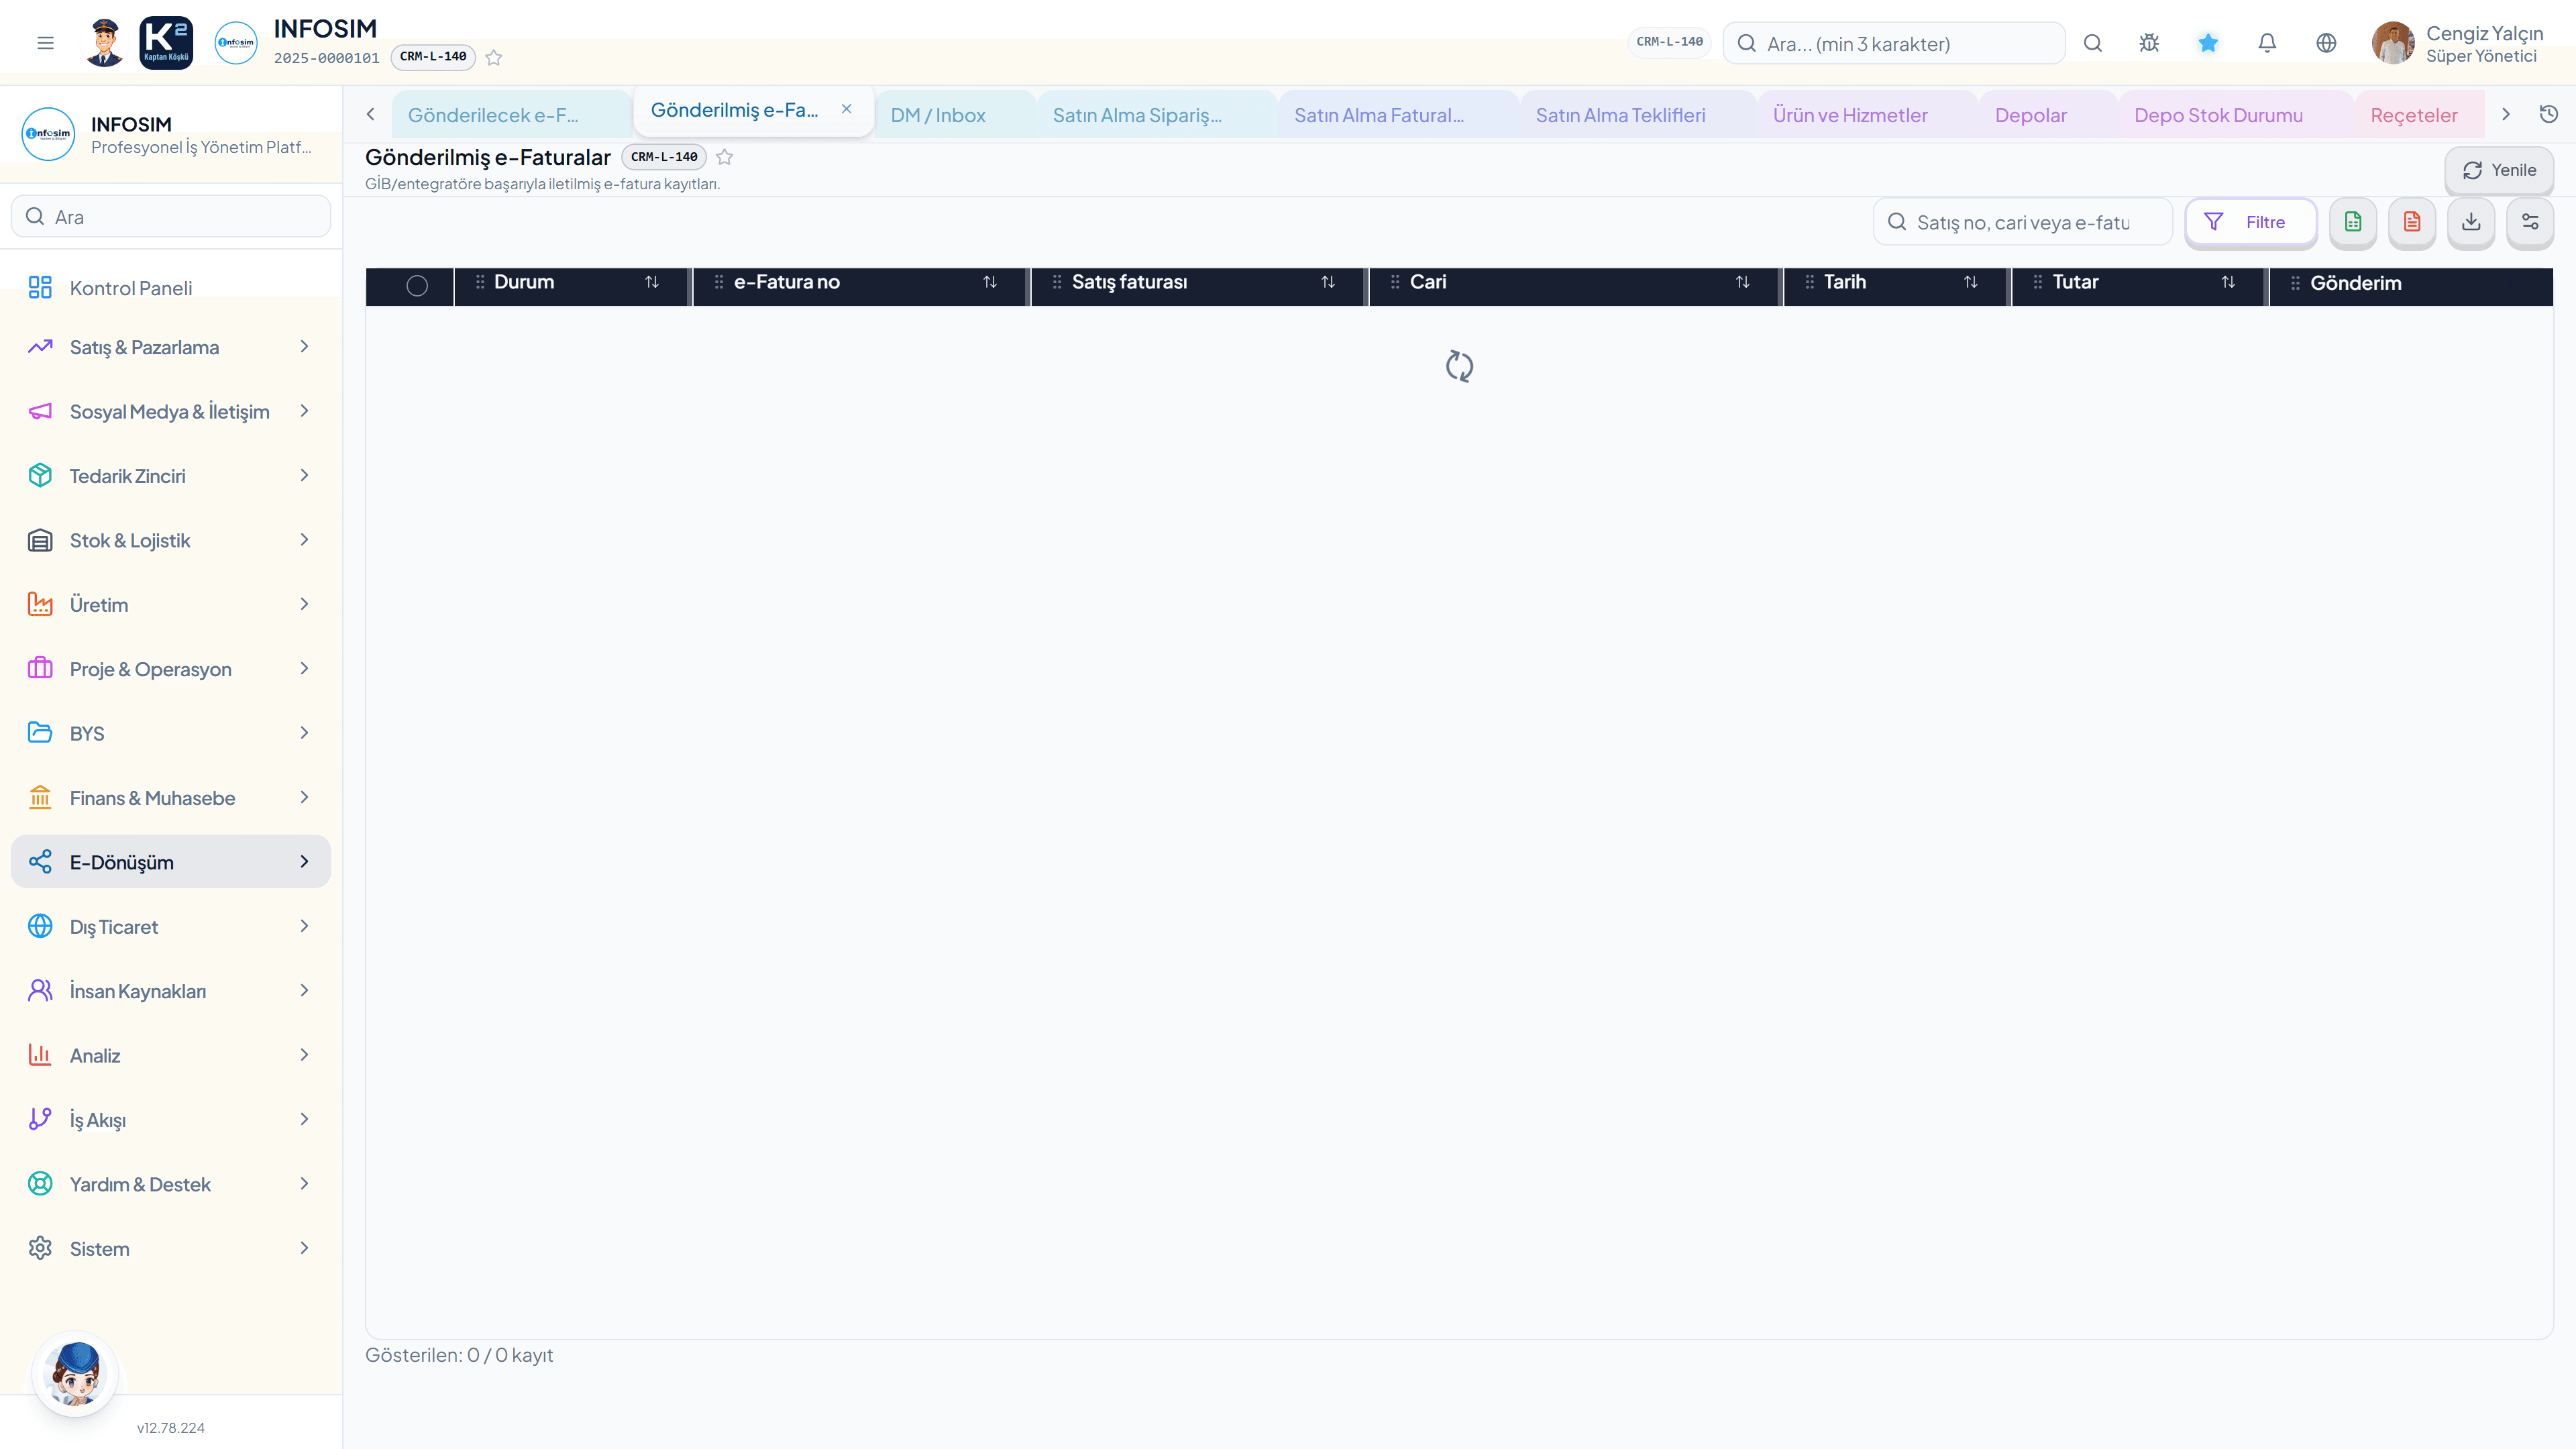2576x1449 pixels.
Task: Switch to DM / Inbox tab
Action: [x=955, y=115]
